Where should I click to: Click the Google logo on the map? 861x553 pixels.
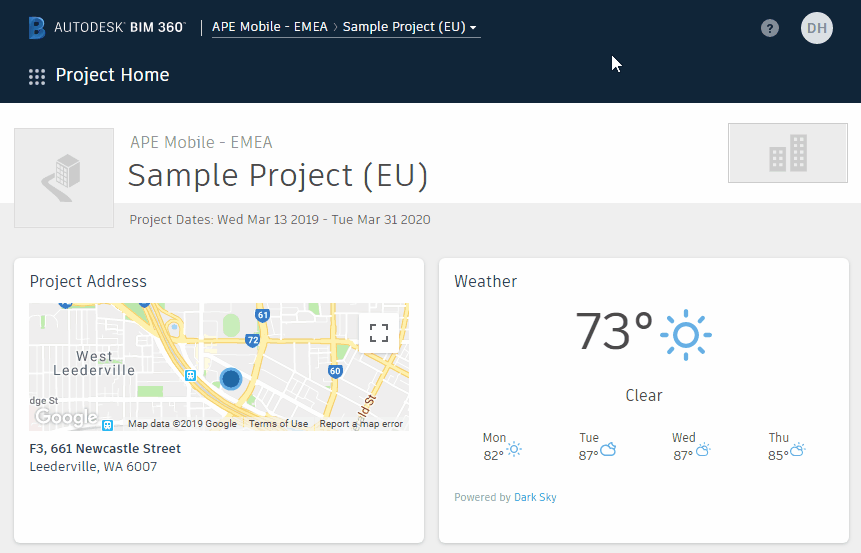tap(65, 417)
